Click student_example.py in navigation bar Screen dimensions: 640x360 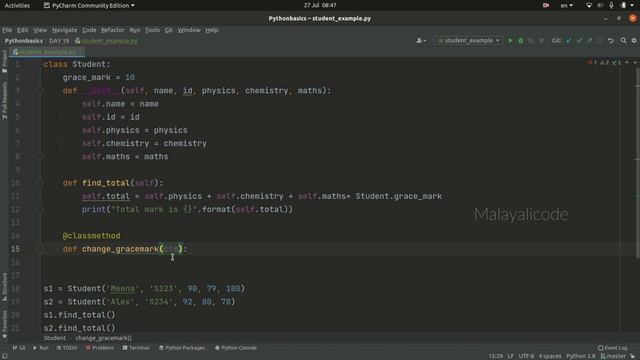[106, 41]
